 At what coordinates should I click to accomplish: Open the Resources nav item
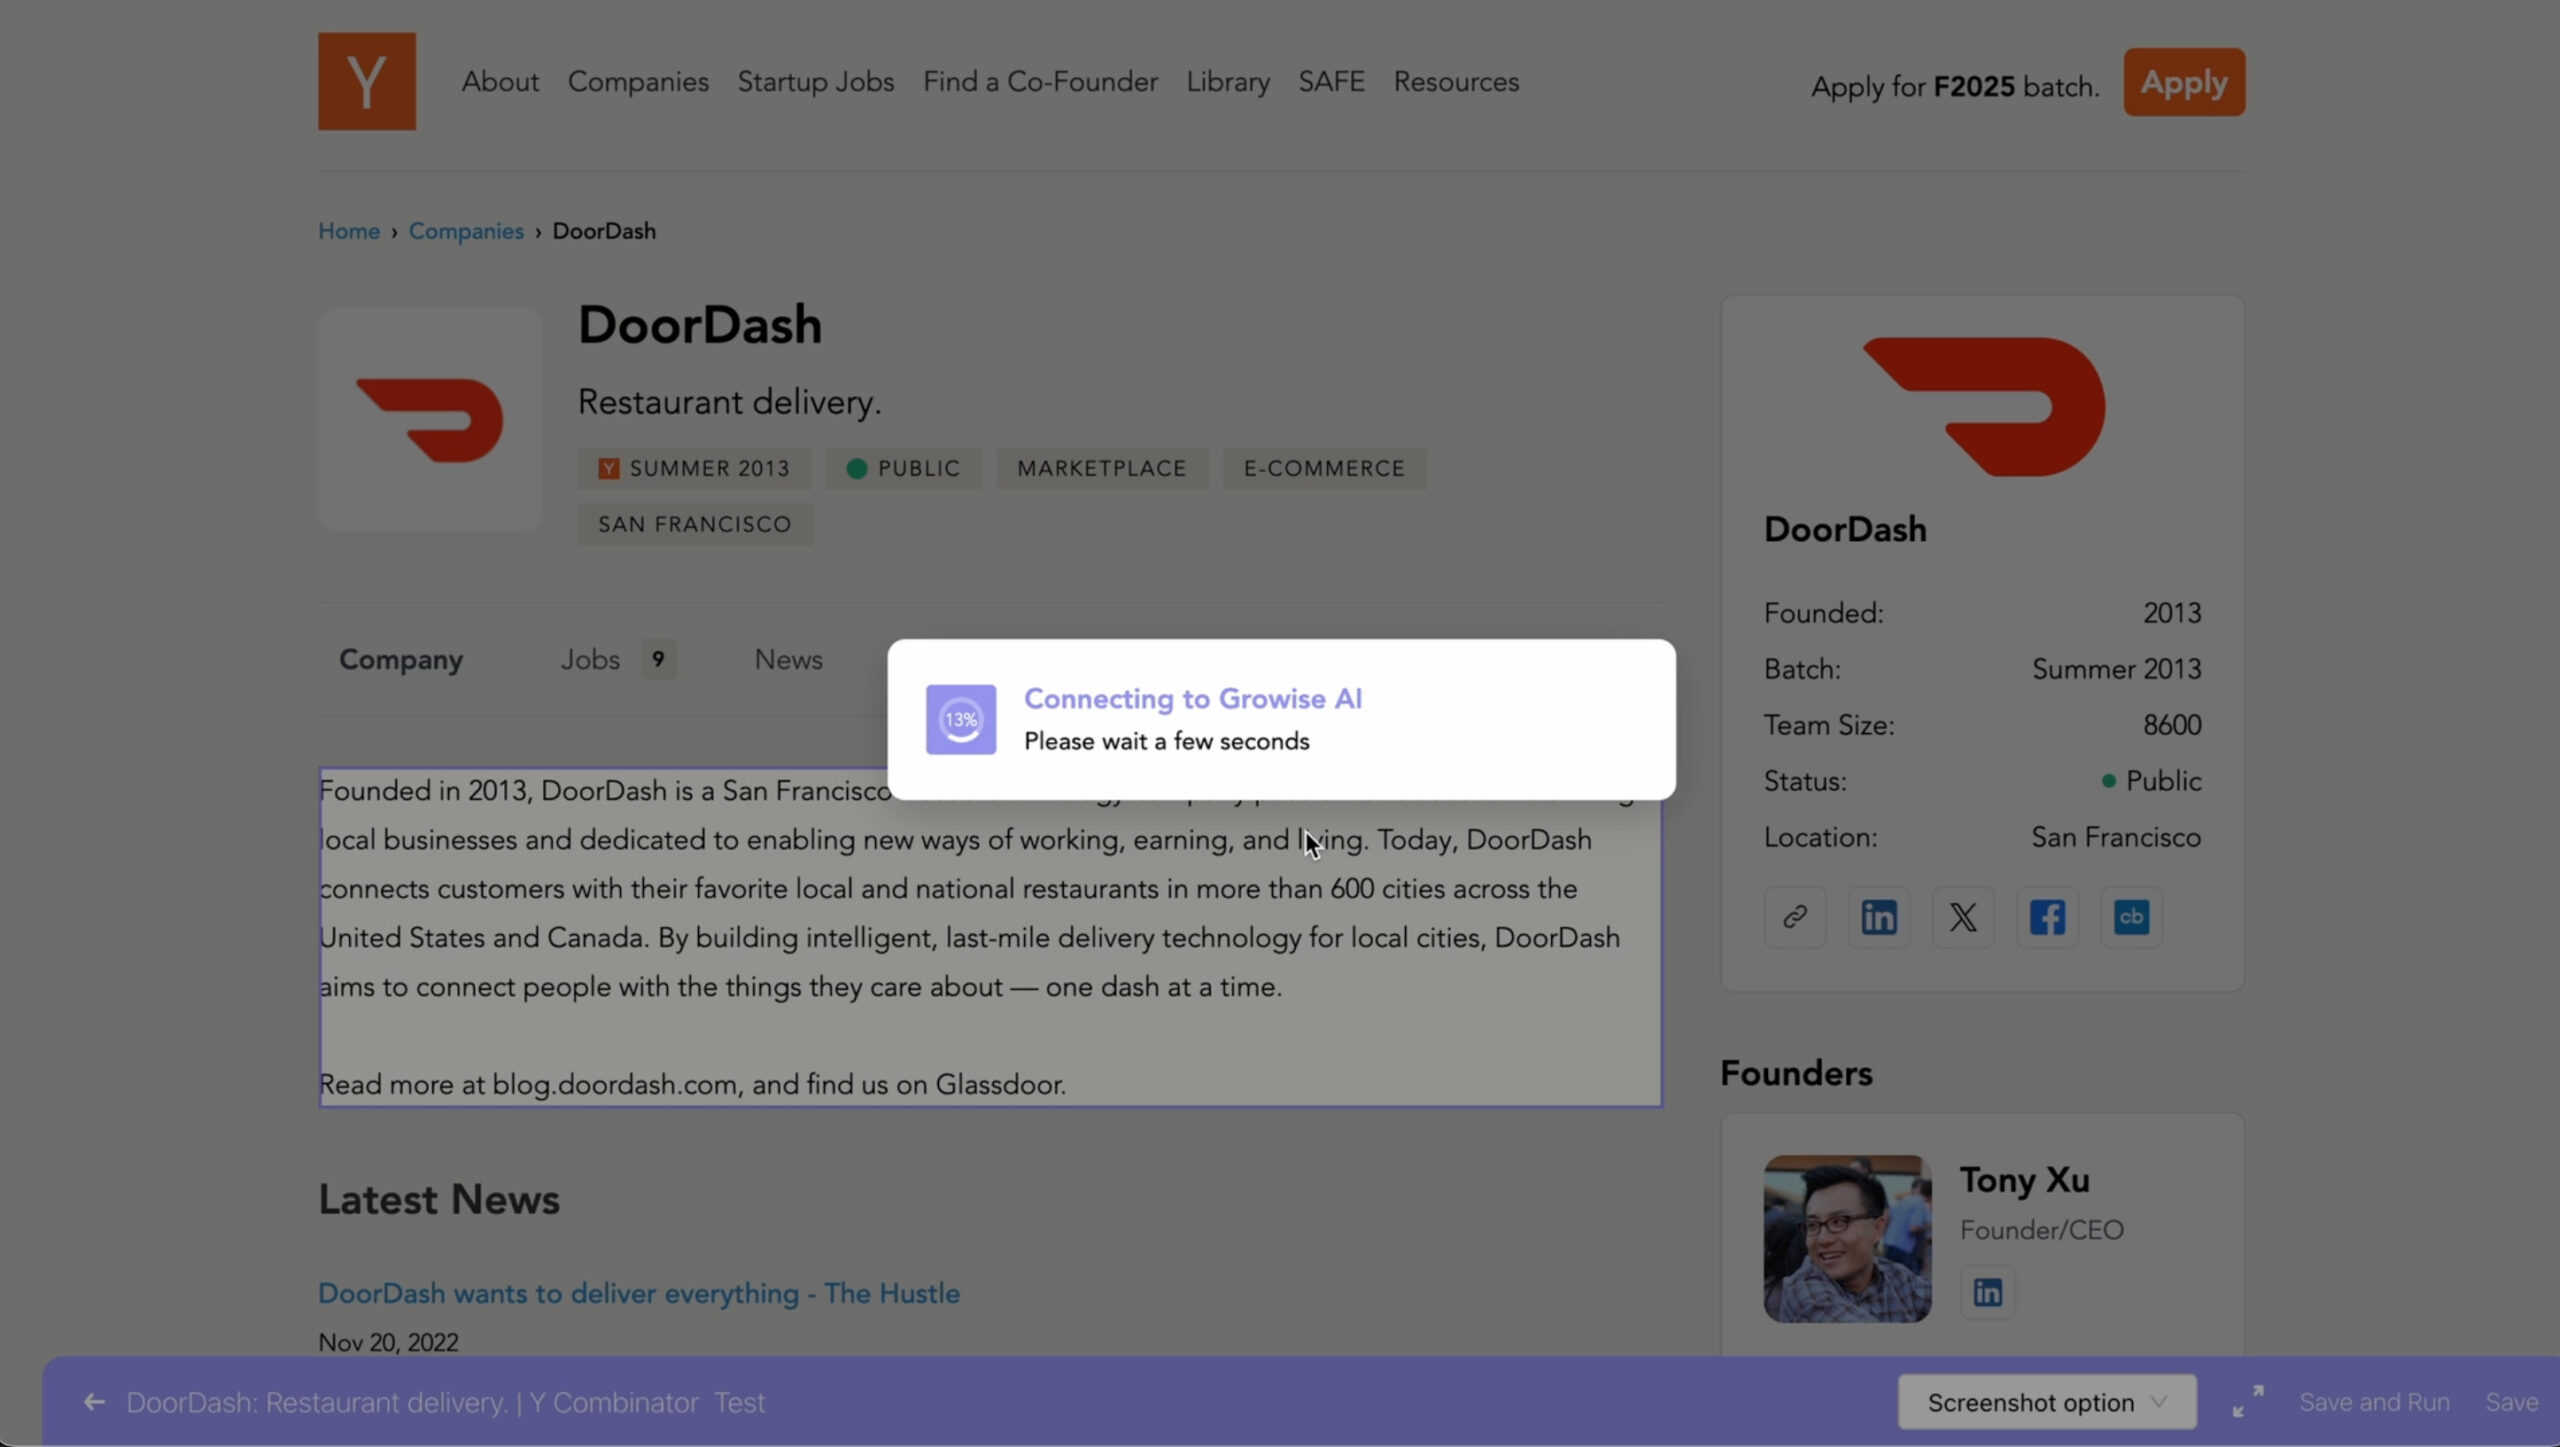pyautogui.click(x=1456, y=81)
